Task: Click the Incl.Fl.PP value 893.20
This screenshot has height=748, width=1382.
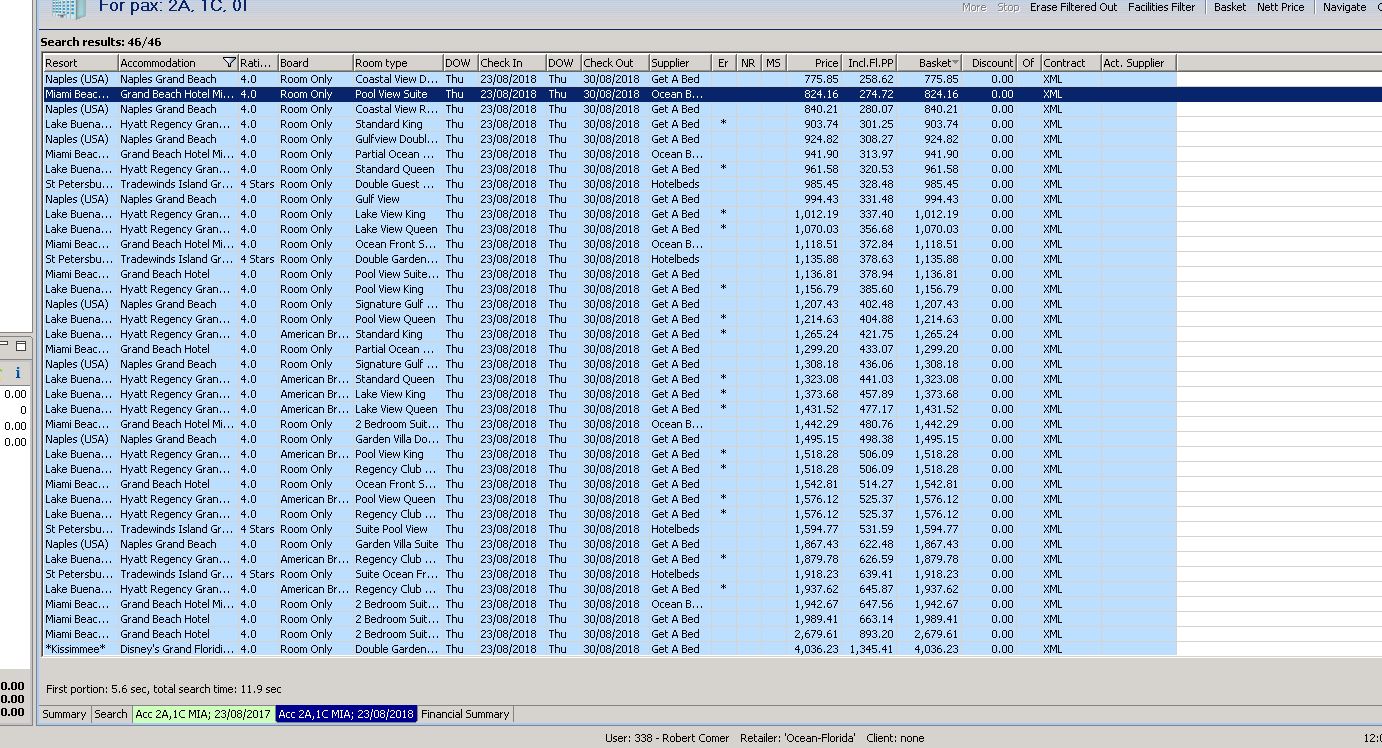Action: (x=876, y=634)
